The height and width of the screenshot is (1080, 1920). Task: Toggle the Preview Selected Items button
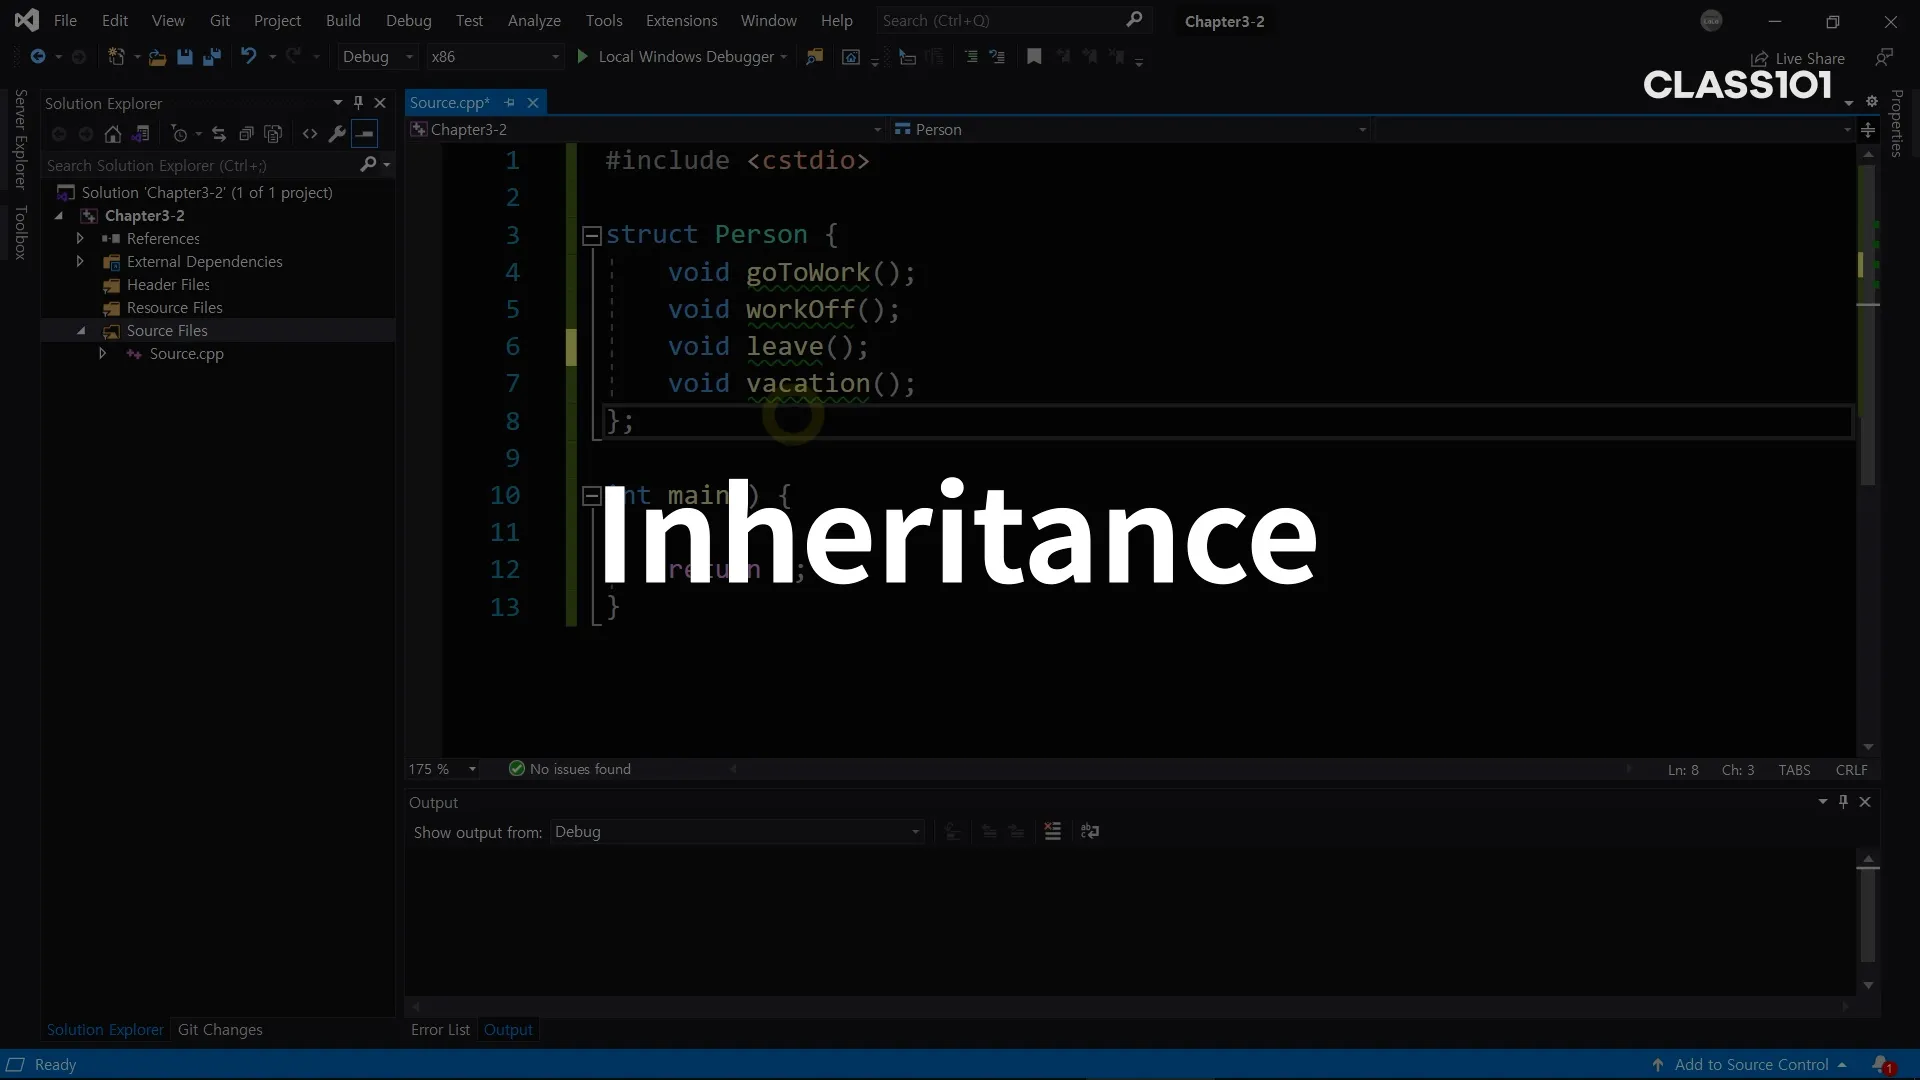pos(365,134)
